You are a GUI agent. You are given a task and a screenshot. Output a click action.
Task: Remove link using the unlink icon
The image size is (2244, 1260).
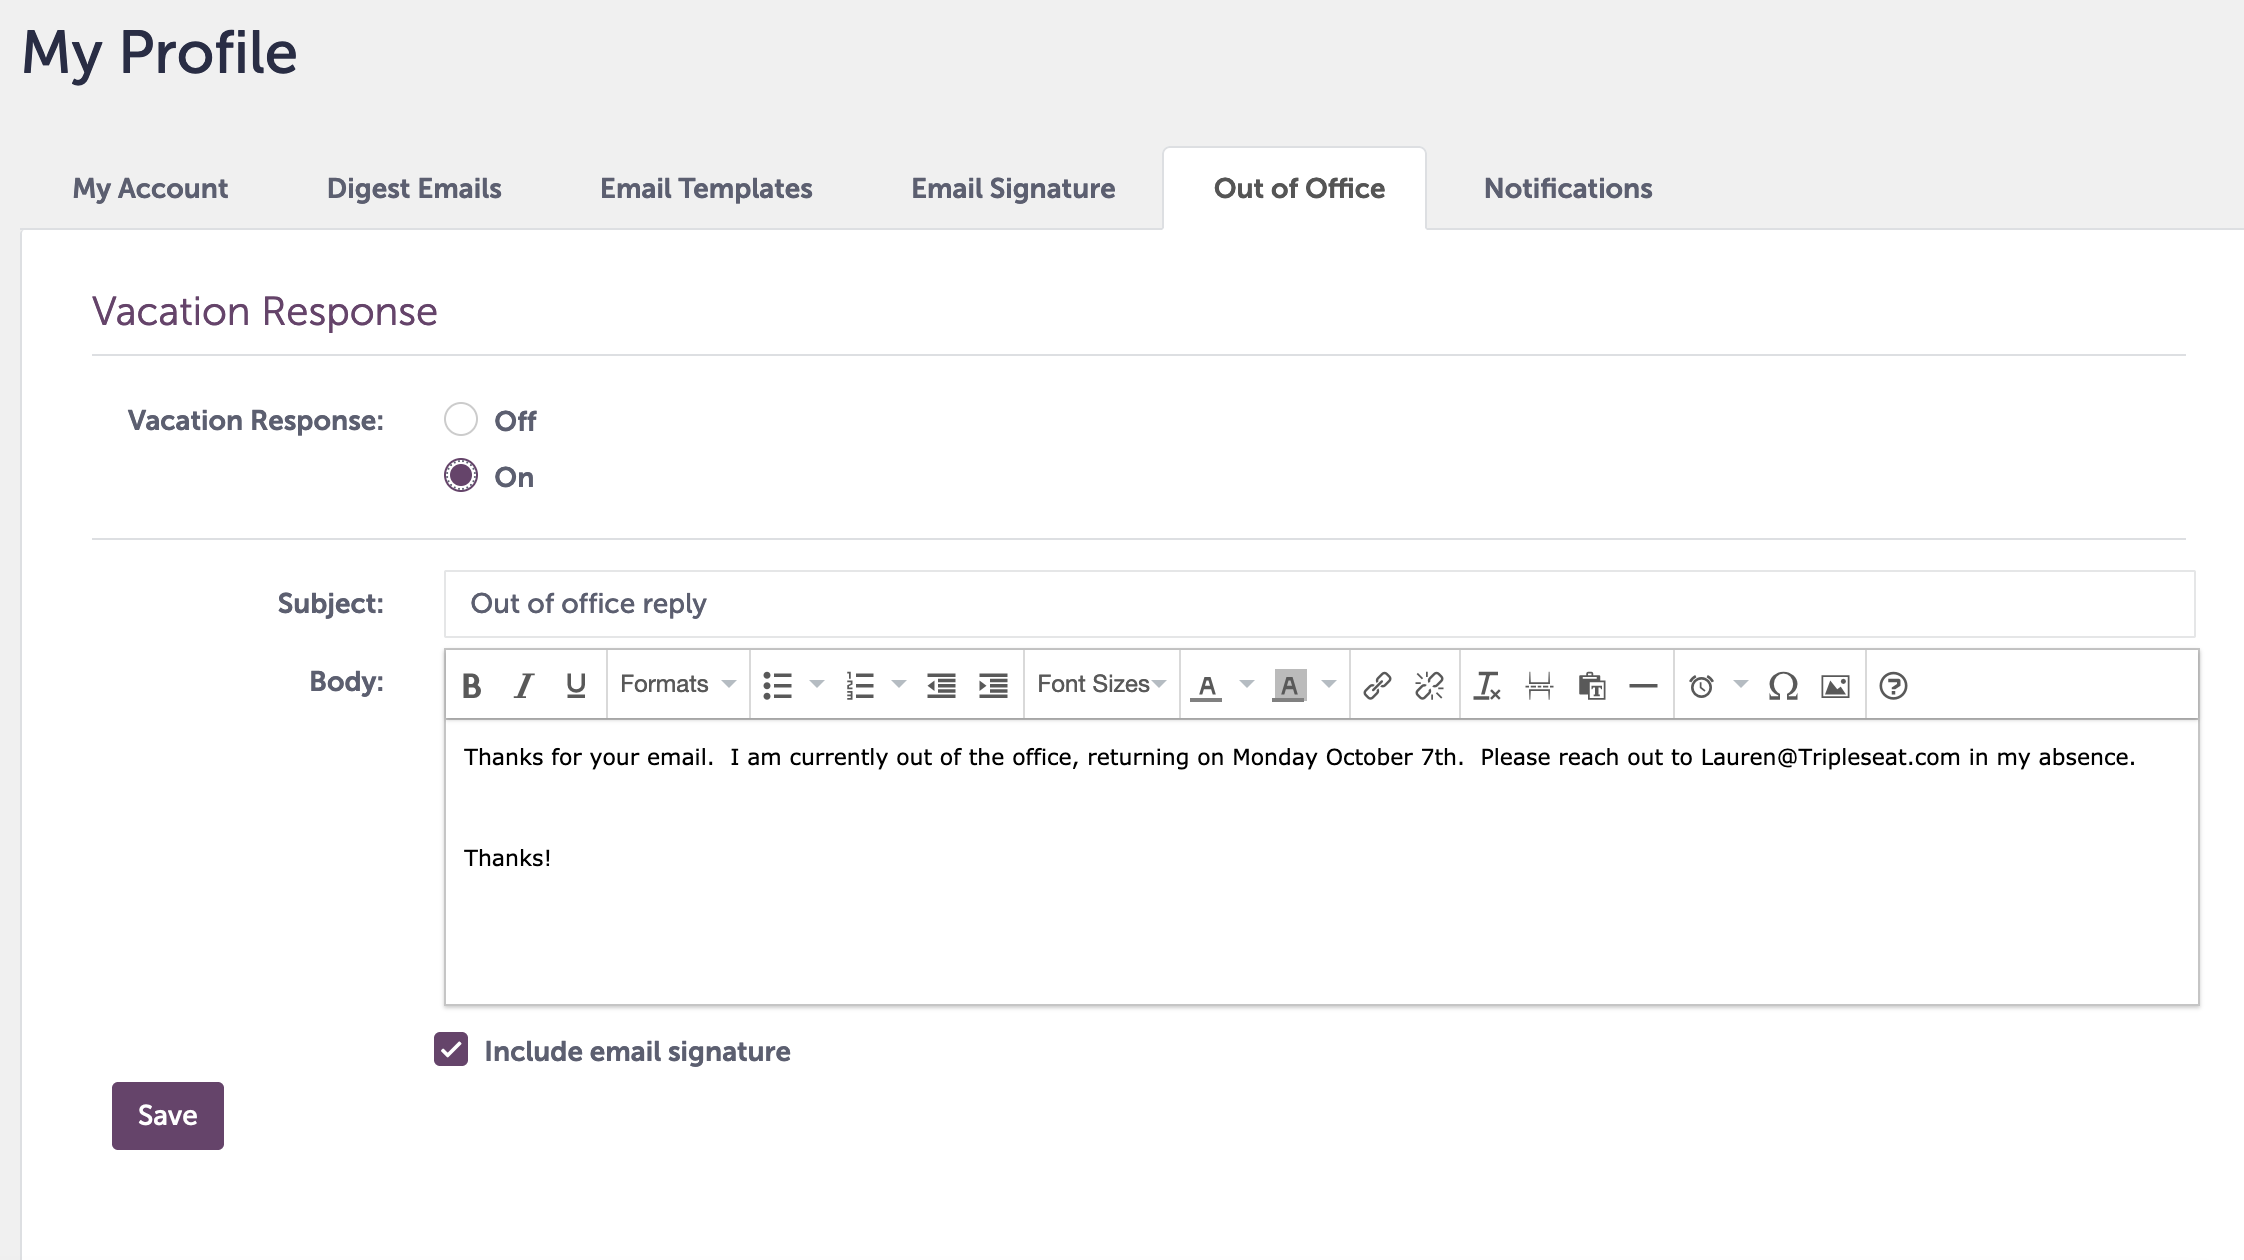[1429, 685]
